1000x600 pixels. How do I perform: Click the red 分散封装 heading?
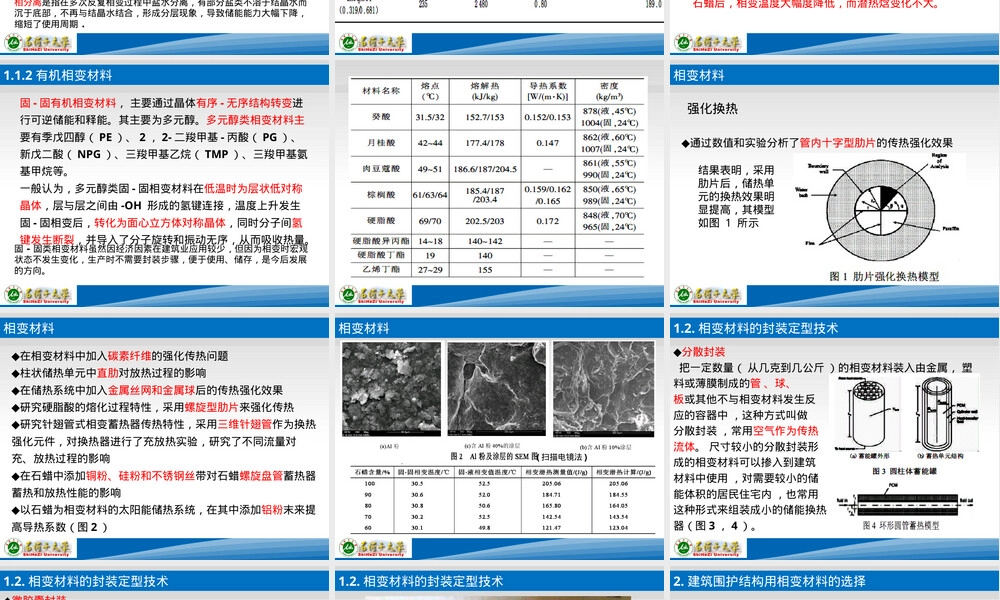[703, 352]
